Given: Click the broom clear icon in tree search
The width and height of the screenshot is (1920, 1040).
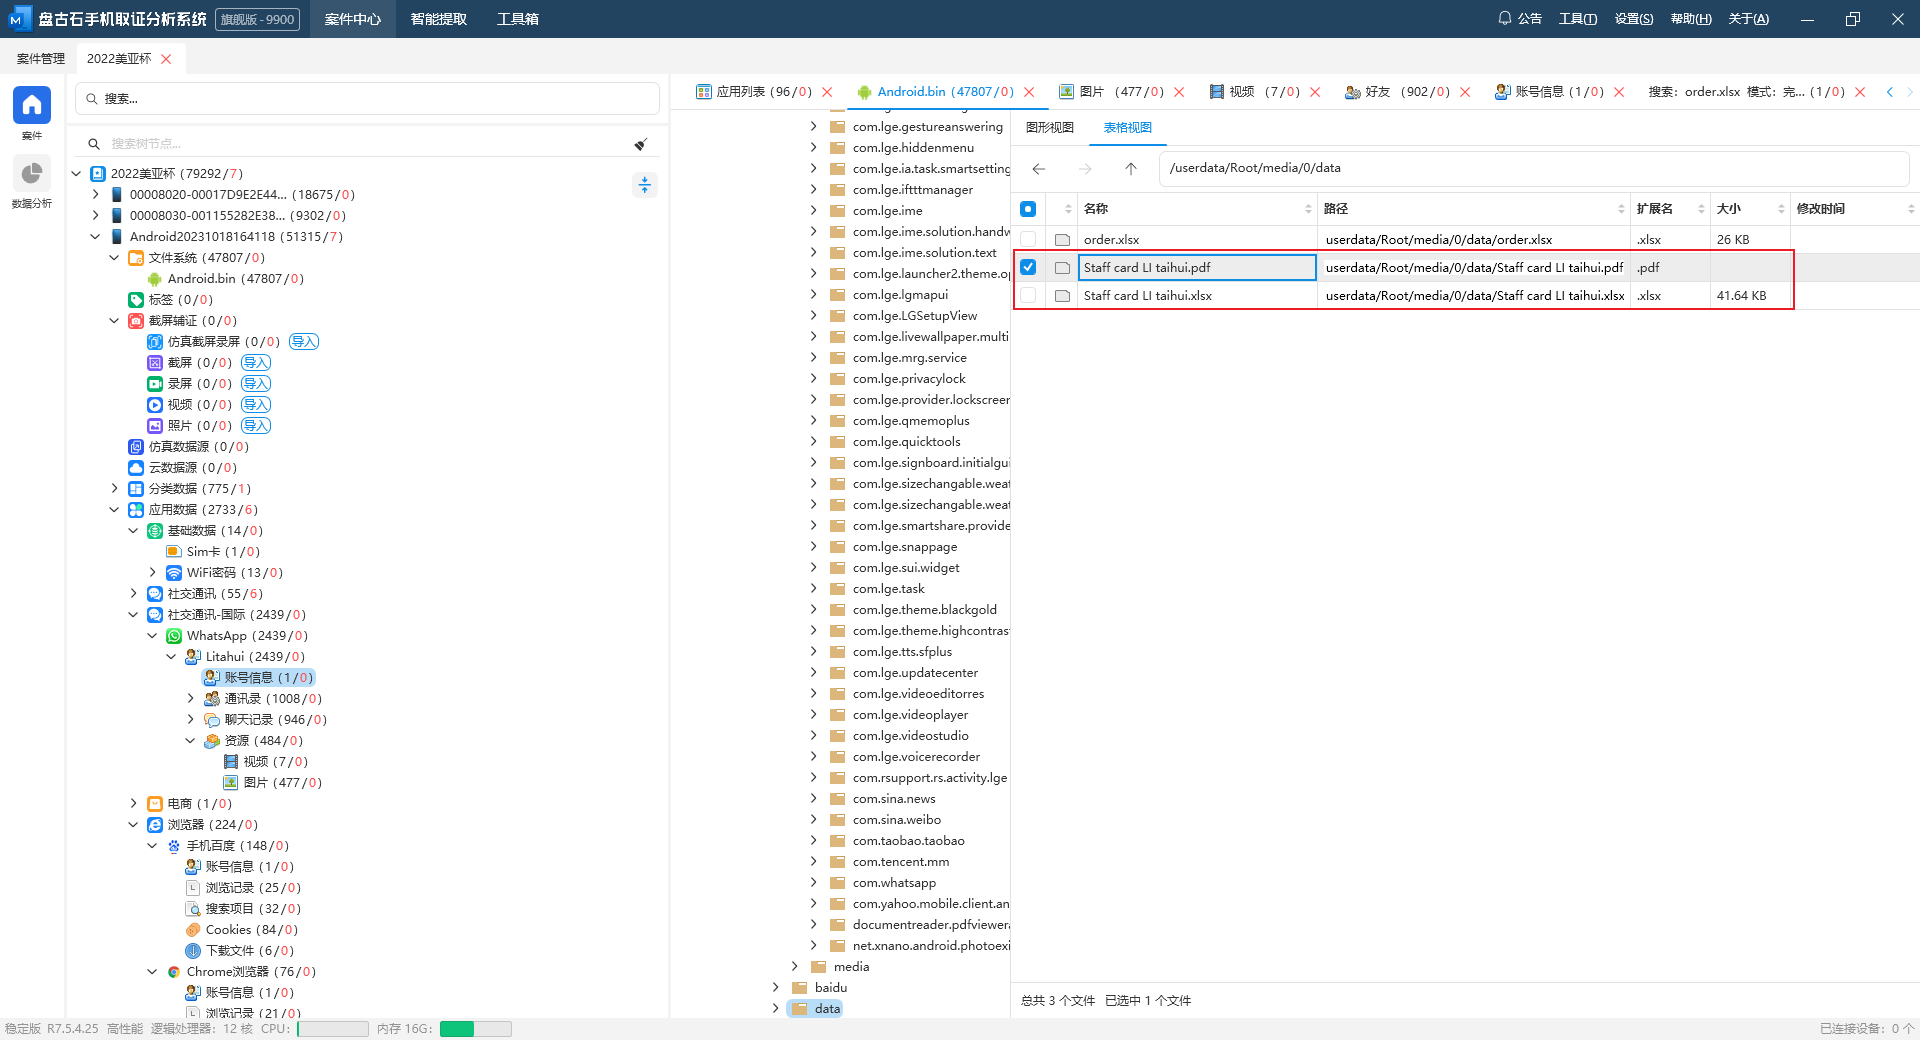Looking at the screenshot, I should point(640,144).
